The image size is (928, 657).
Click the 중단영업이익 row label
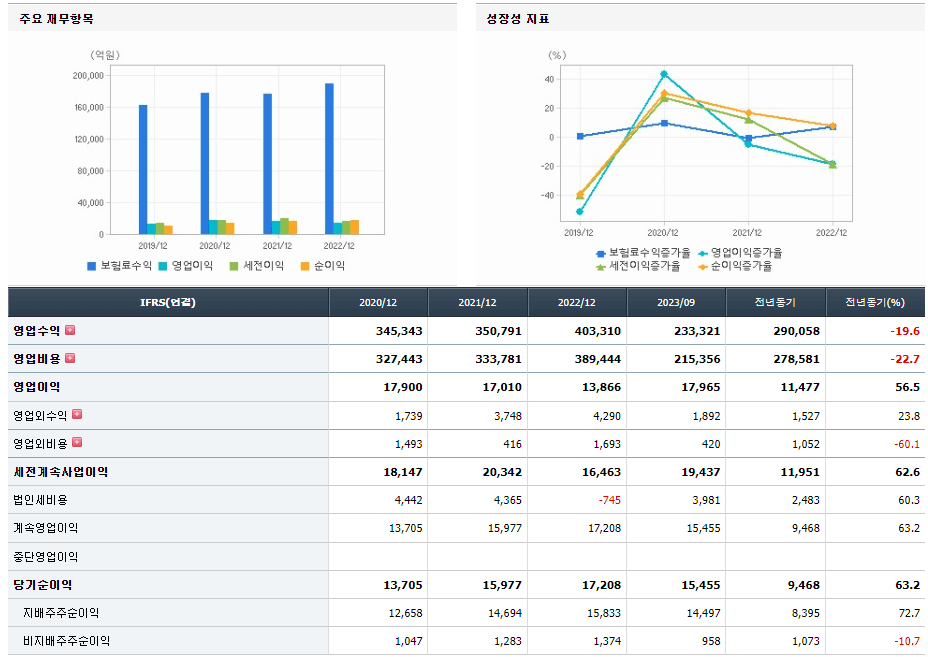46,556
